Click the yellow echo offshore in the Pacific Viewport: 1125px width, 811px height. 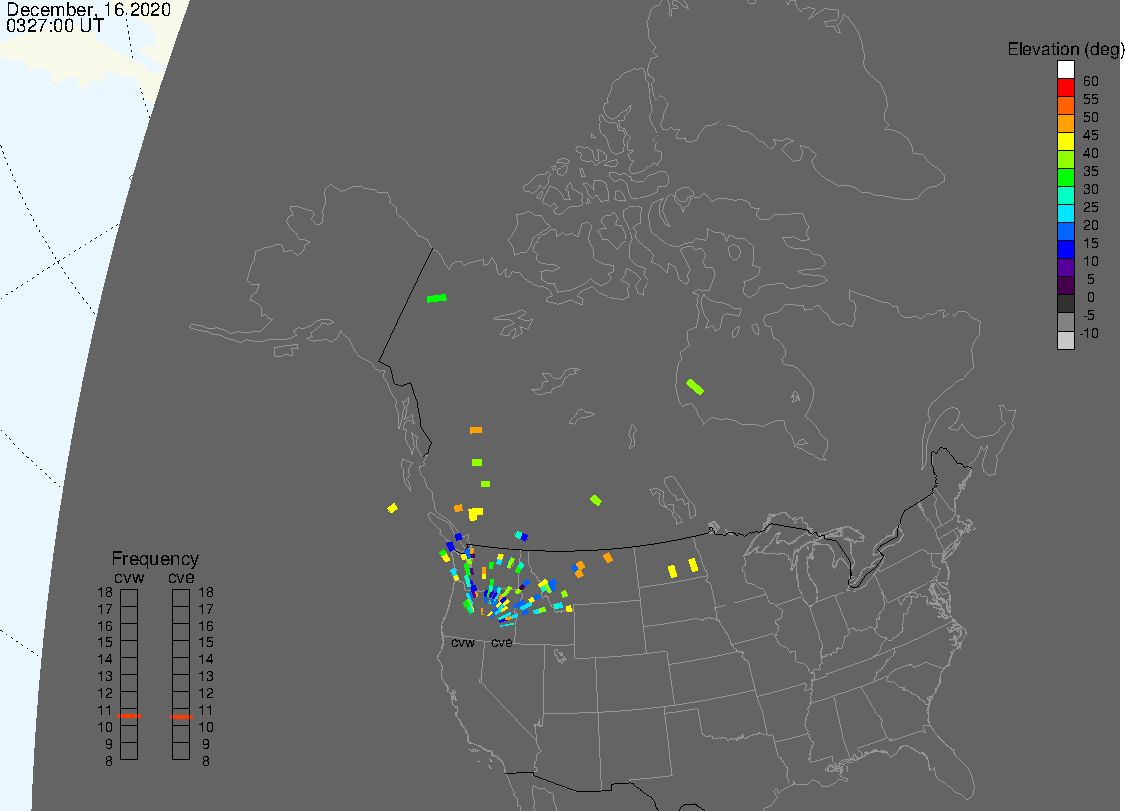pos(392,508)
